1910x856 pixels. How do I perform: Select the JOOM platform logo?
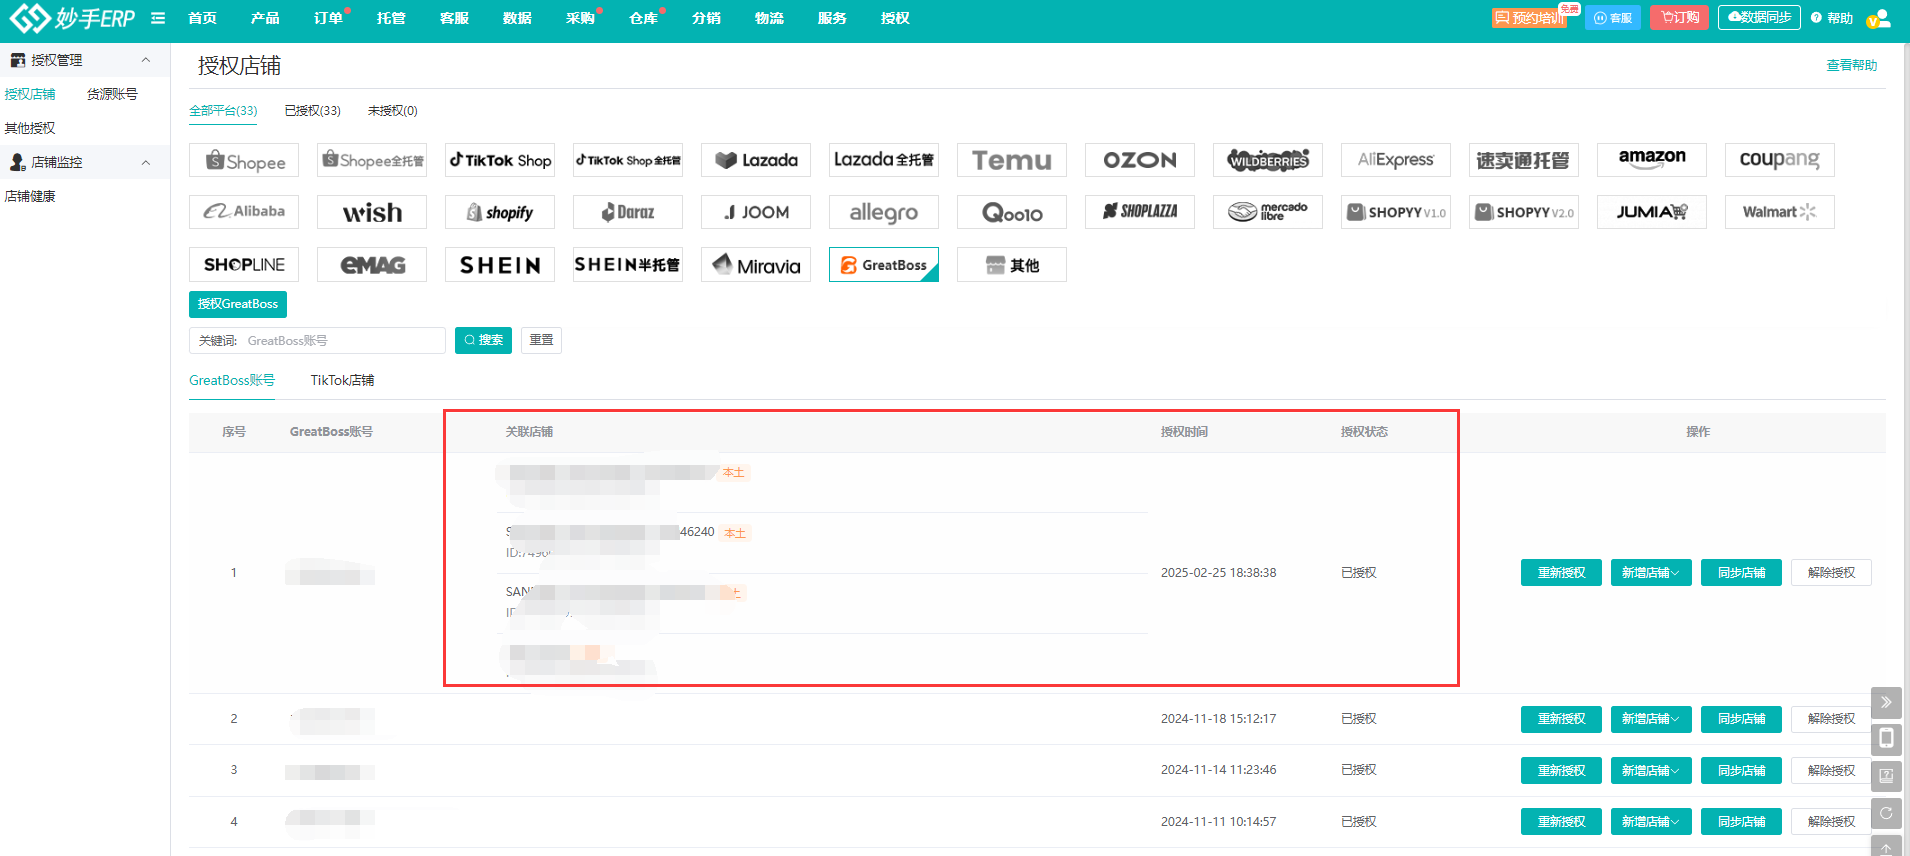756,212
